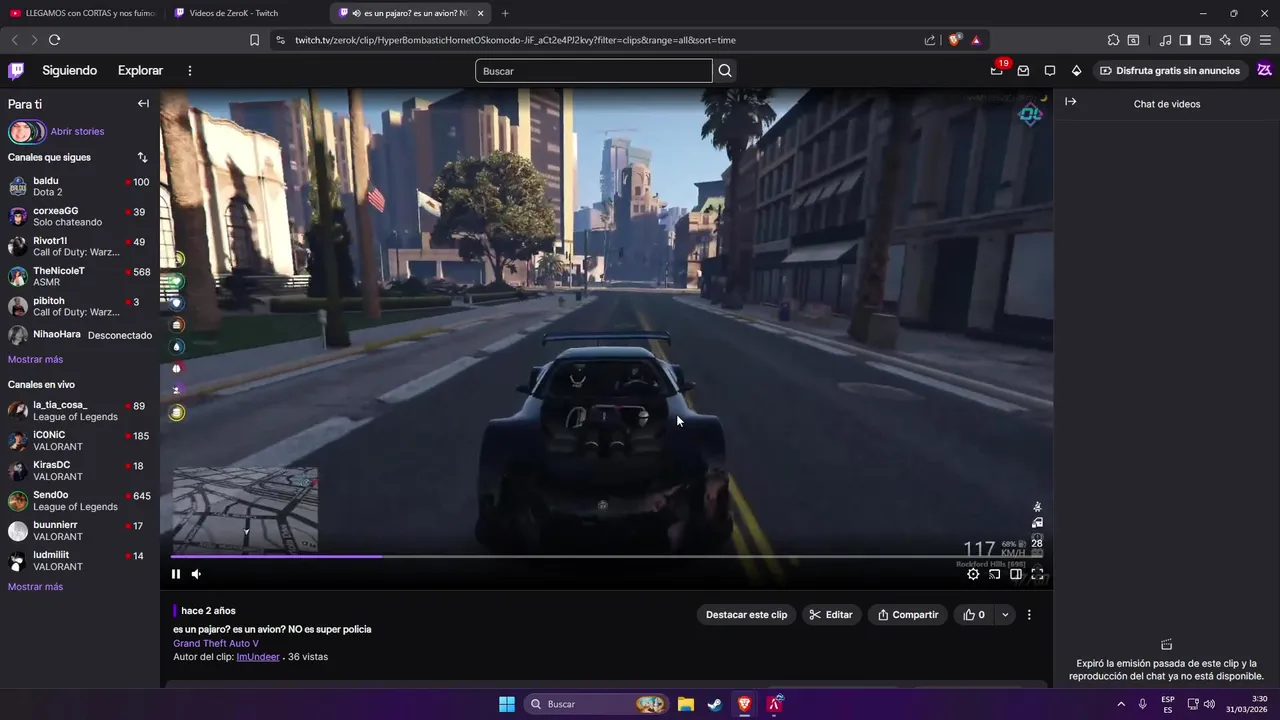
Task: Open File Explorer from the taskbar
Action: 686,704
